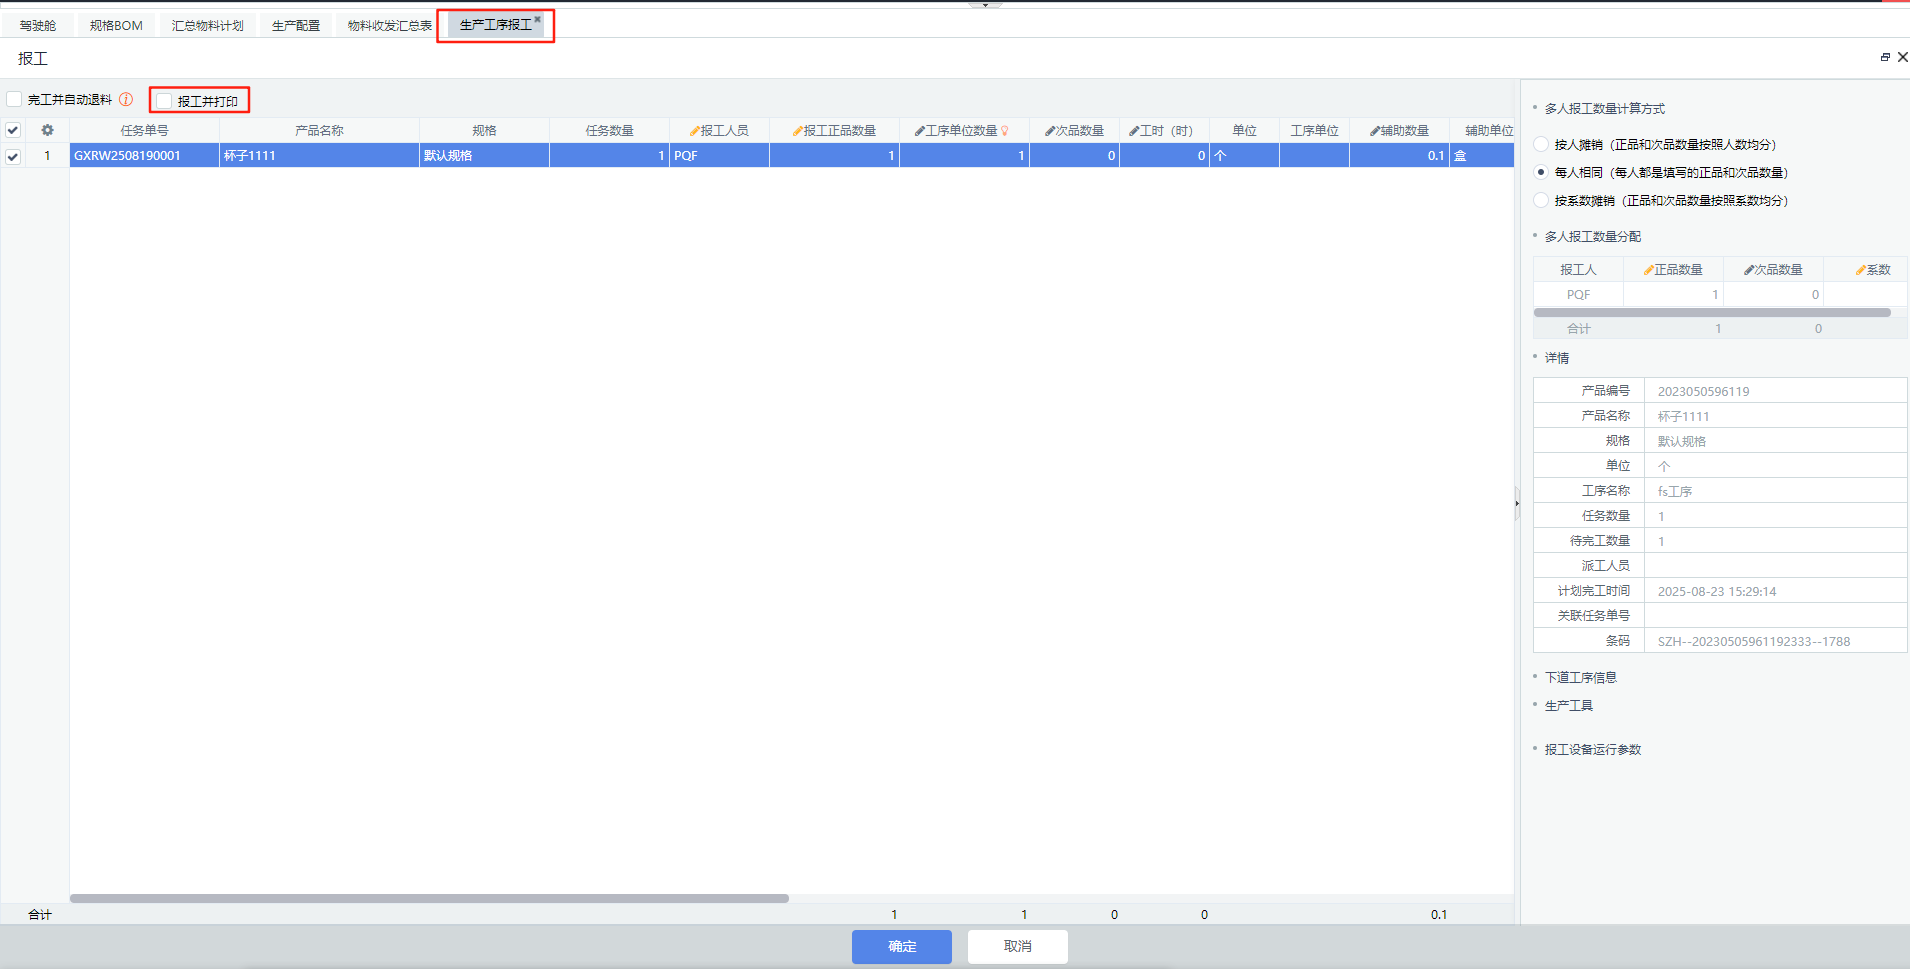Click the pencil icon in 报工人员 header
The height and width of the screenshot is (969, 1910).
[x=694, y=131]
